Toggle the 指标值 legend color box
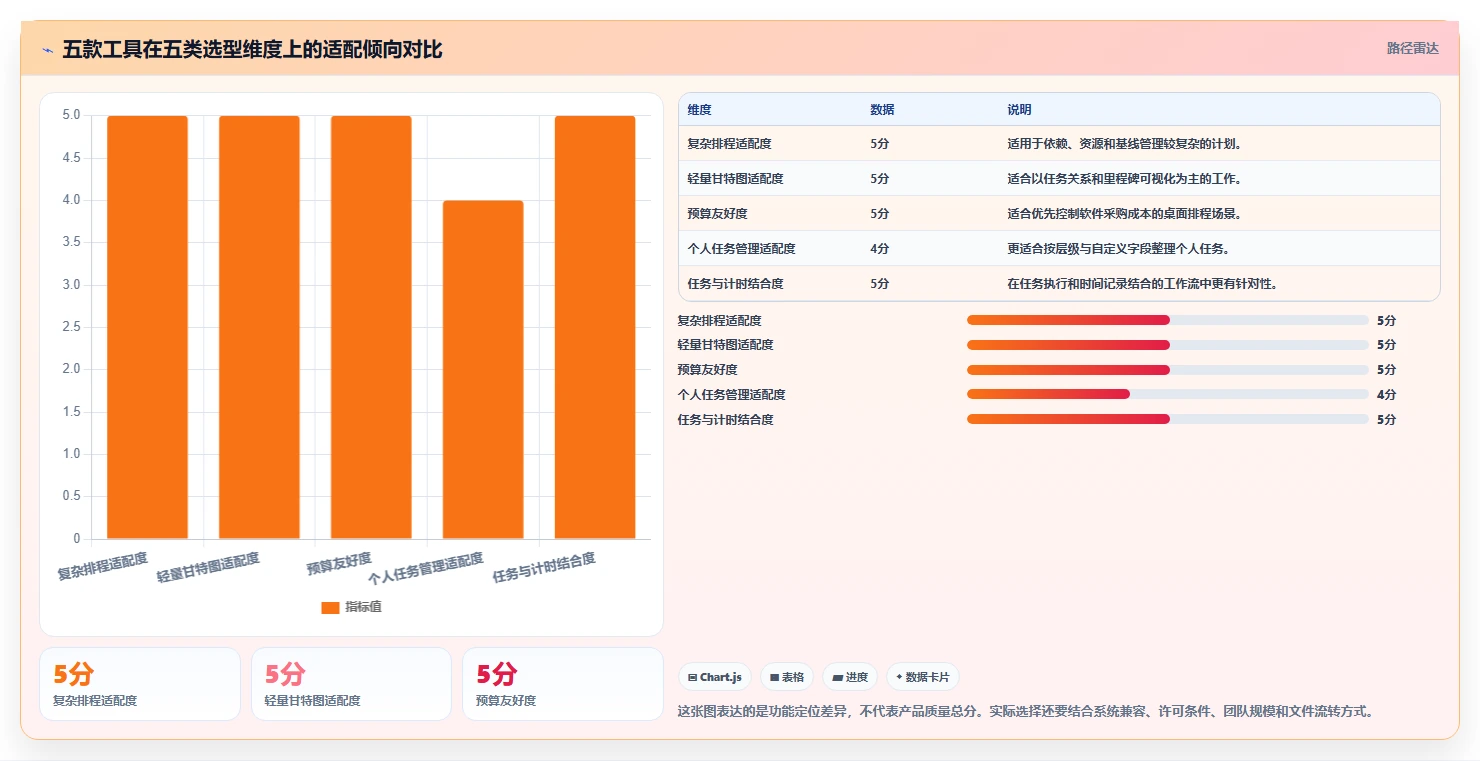 [330, 608]
